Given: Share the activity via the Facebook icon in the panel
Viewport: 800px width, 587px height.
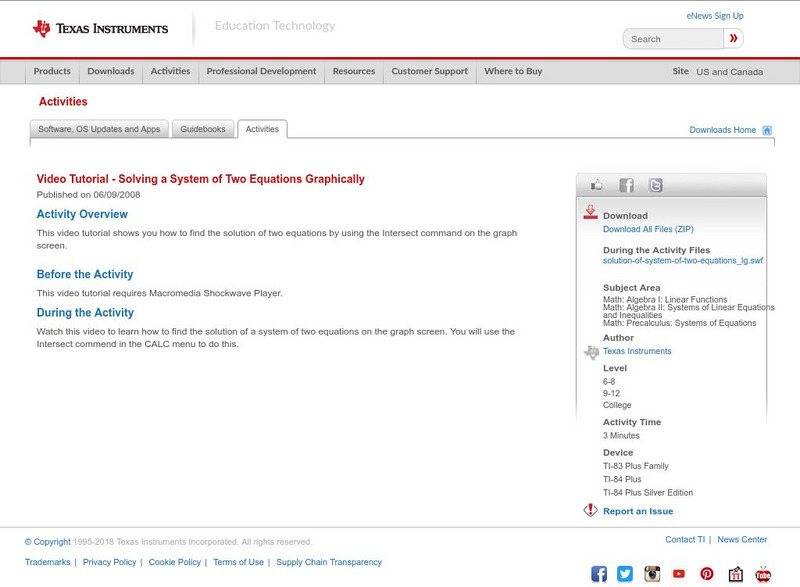Looking at the screenshot, I should [626, 185].
